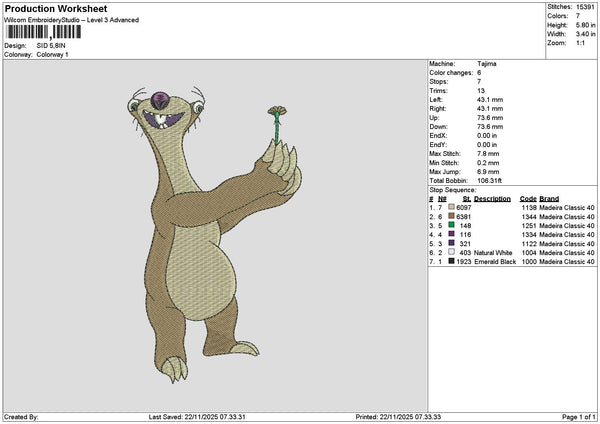Click the Description column header
The height and width of the screenshot is (424, 600).
[492, 199]
